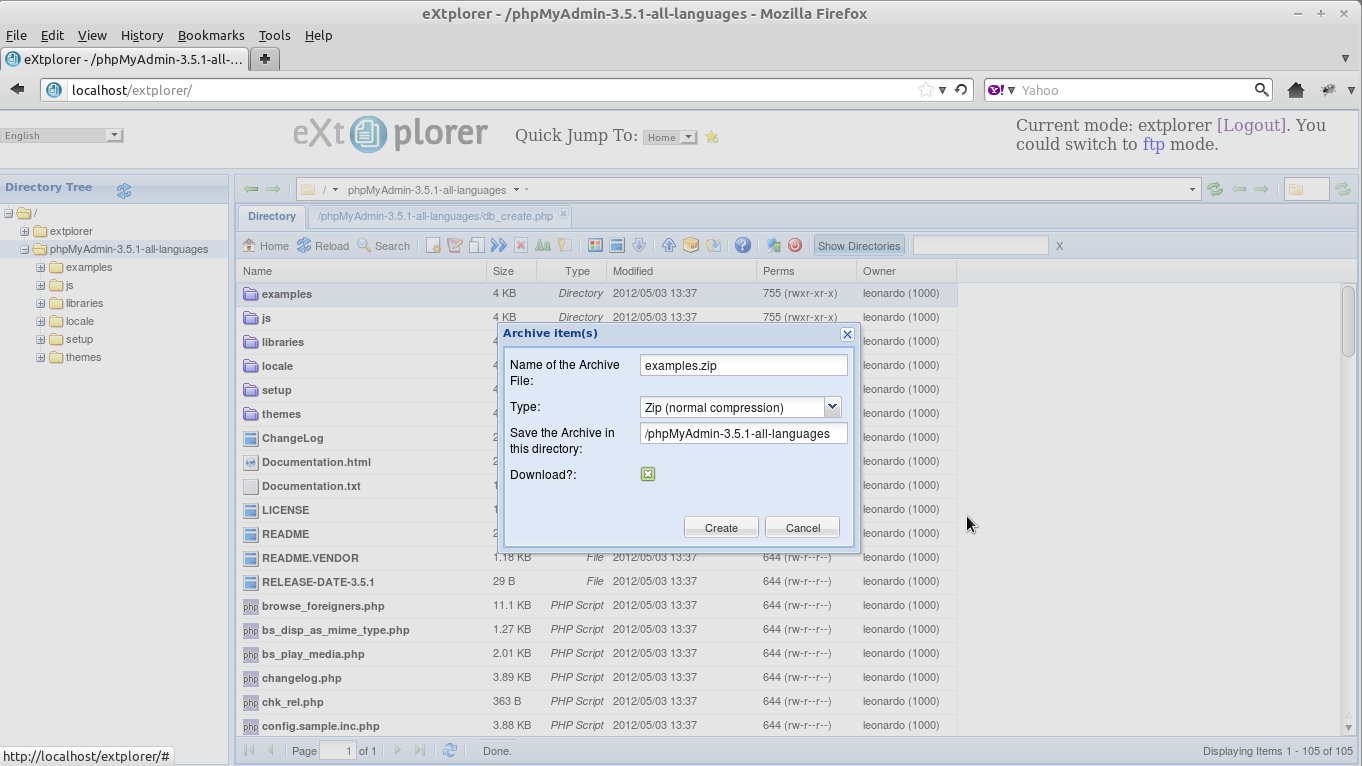
Task: Click the Create button
Action: pyautogui.click(x=721, y=528)
